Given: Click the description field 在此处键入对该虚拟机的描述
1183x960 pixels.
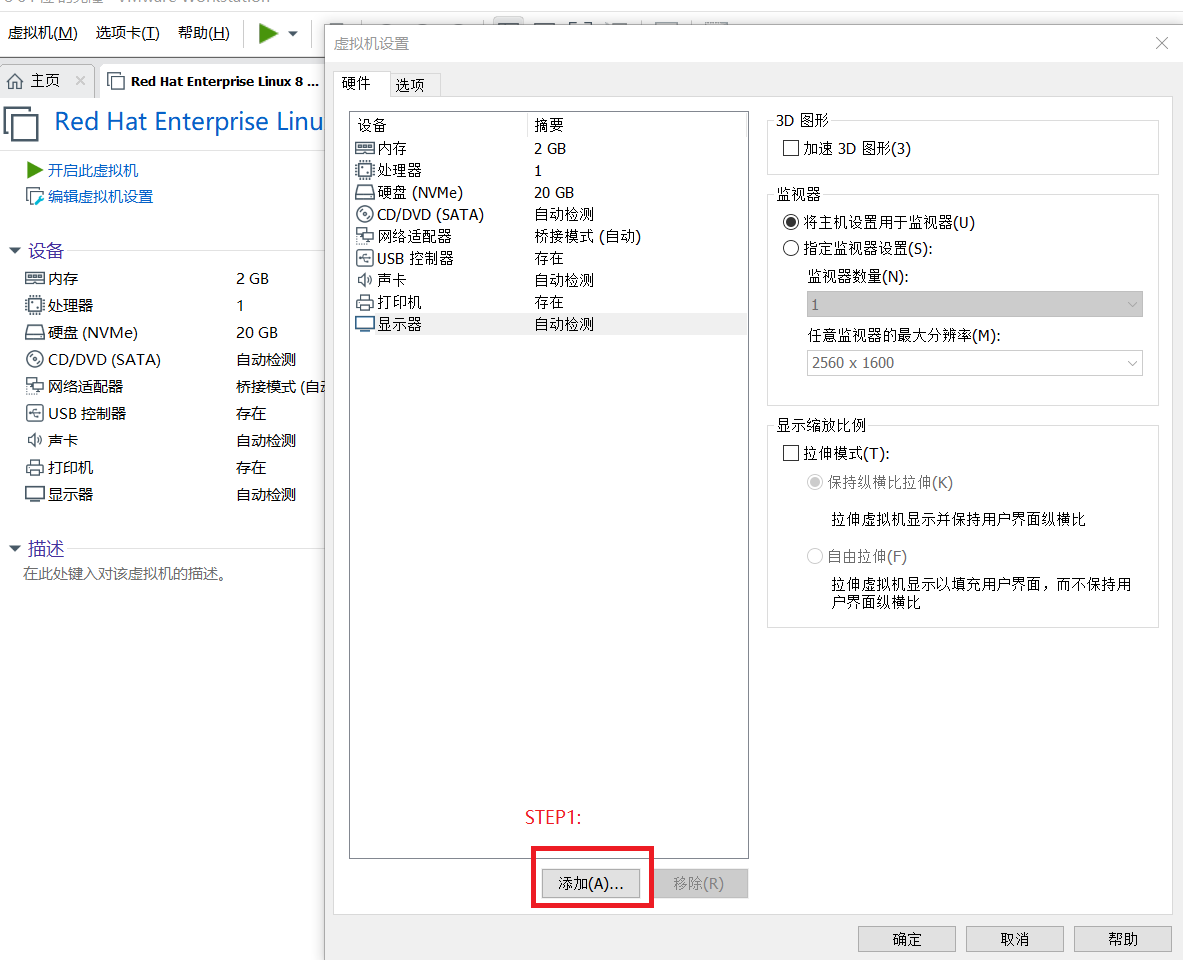Looking at the screenshot, I should pos(125,574).
